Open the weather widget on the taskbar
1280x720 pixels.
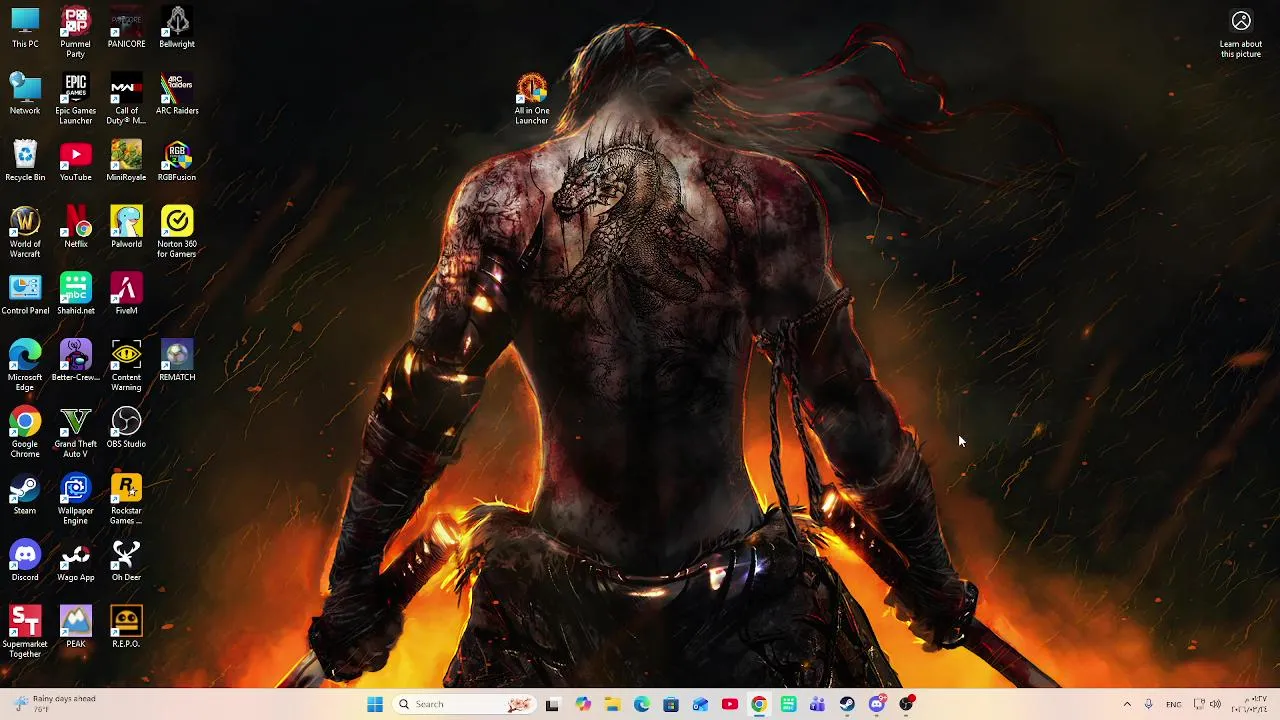click(x=56, y=704)
